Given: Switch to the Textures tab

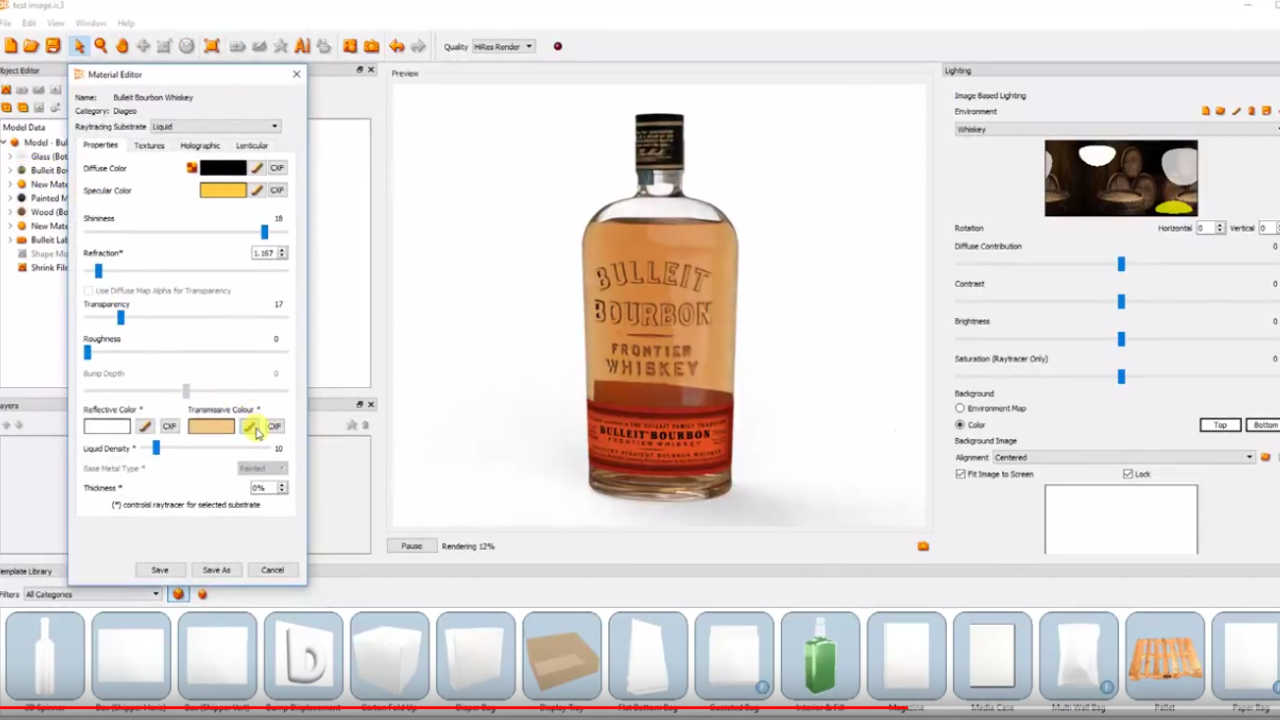Looking at the screenshot, I should (x=149, y=146).
